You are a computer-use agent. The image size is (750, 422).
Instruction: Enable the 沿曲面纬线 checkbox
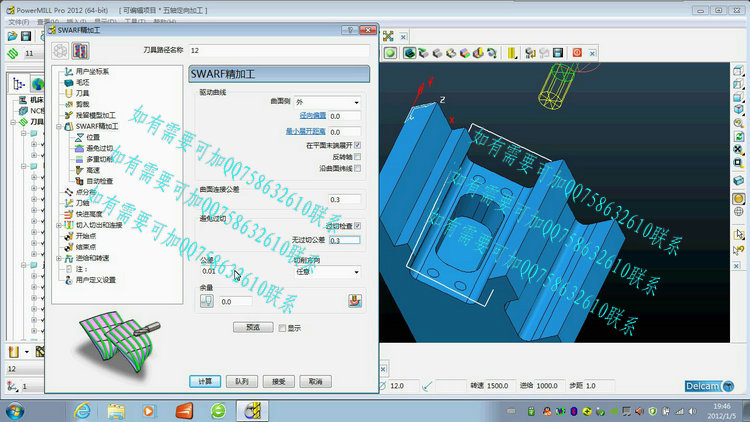click(358, 168)
